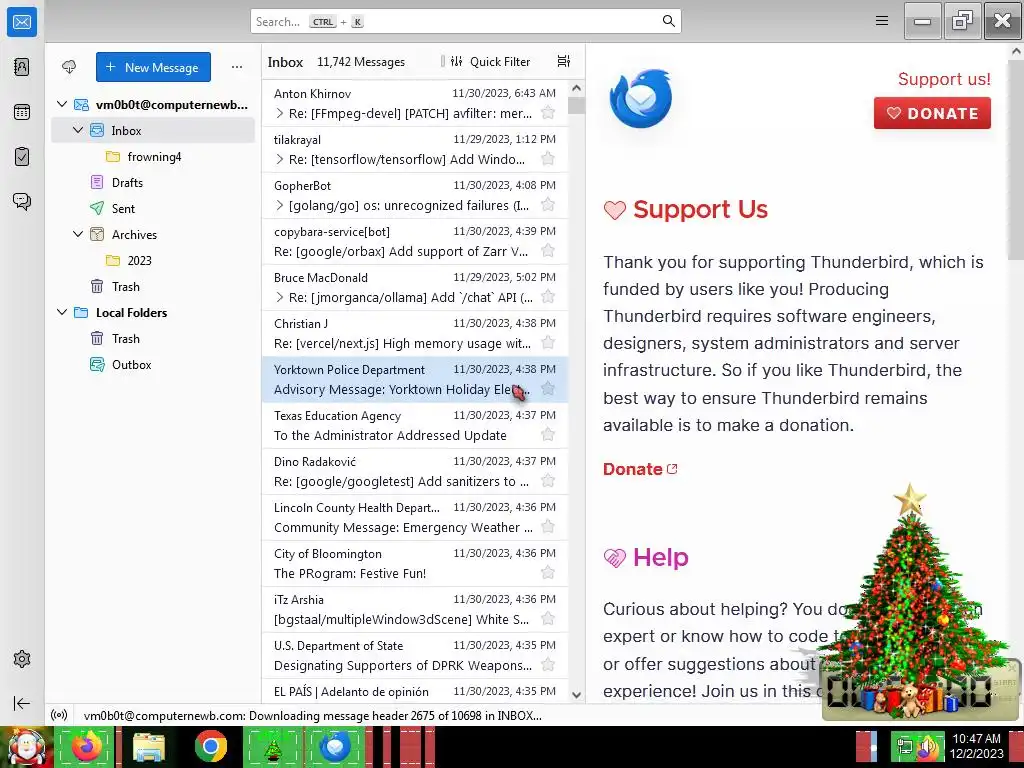
Task: Collapse the vm0b0t account tree
Action: pos(62,104)
